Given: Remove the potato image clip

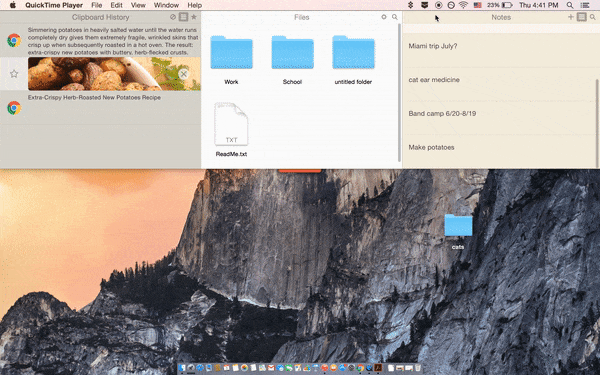Looking at the screenshot, I should (183, 74).
